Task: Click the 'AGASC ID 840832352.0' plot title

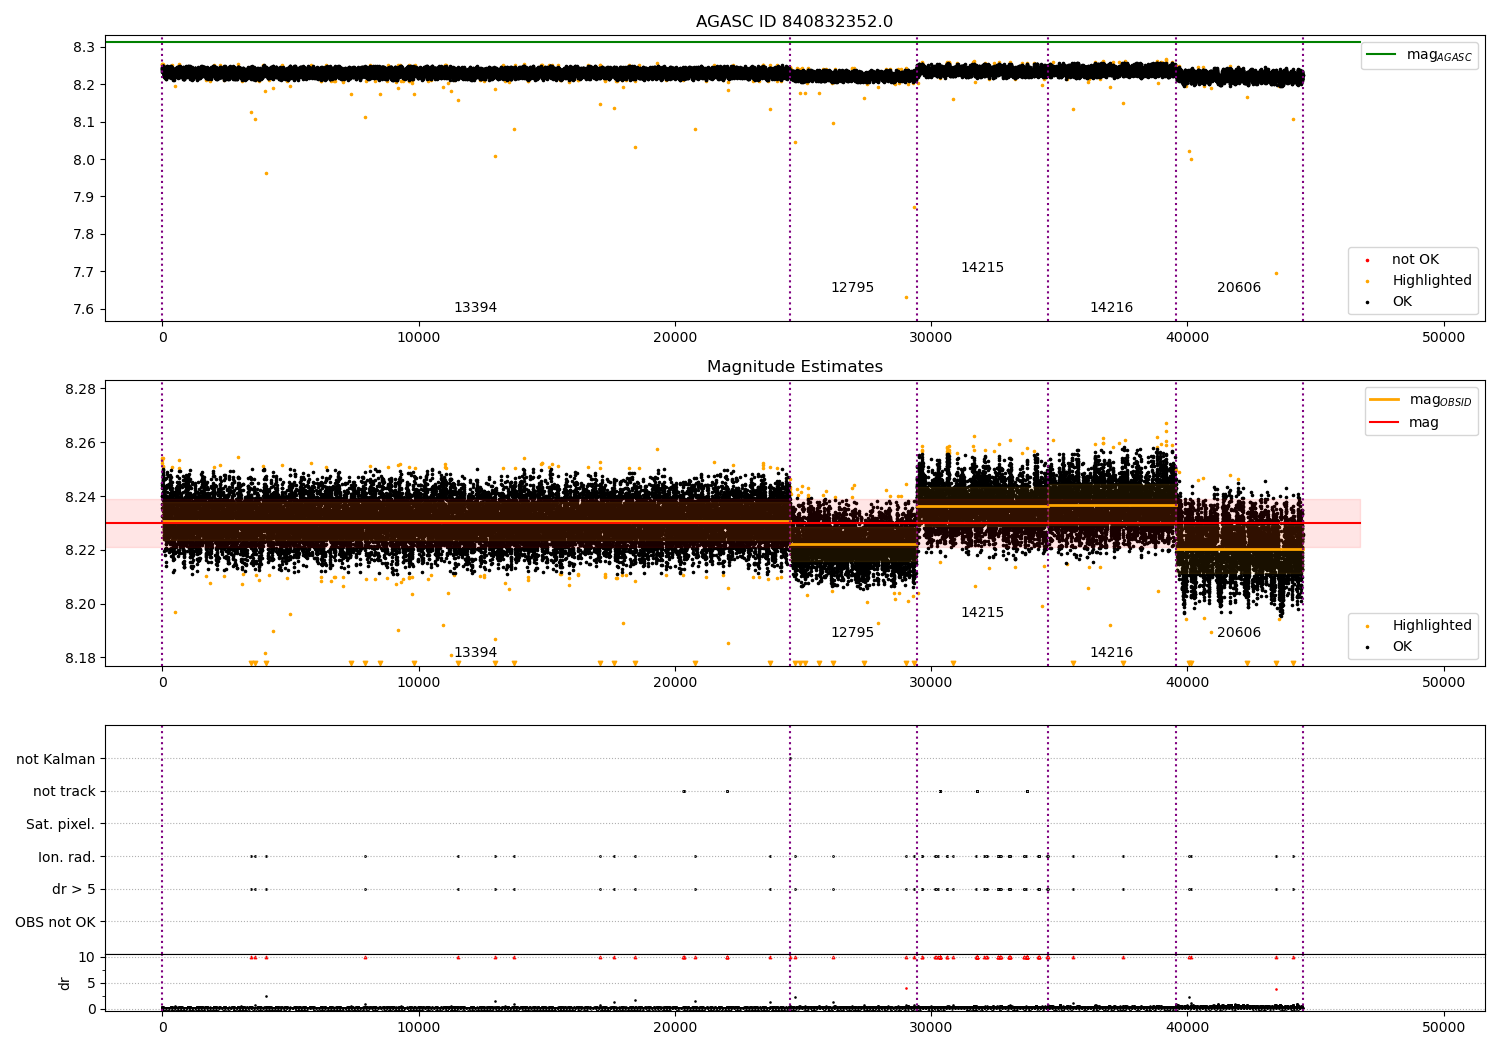Action: click(794, 22)
